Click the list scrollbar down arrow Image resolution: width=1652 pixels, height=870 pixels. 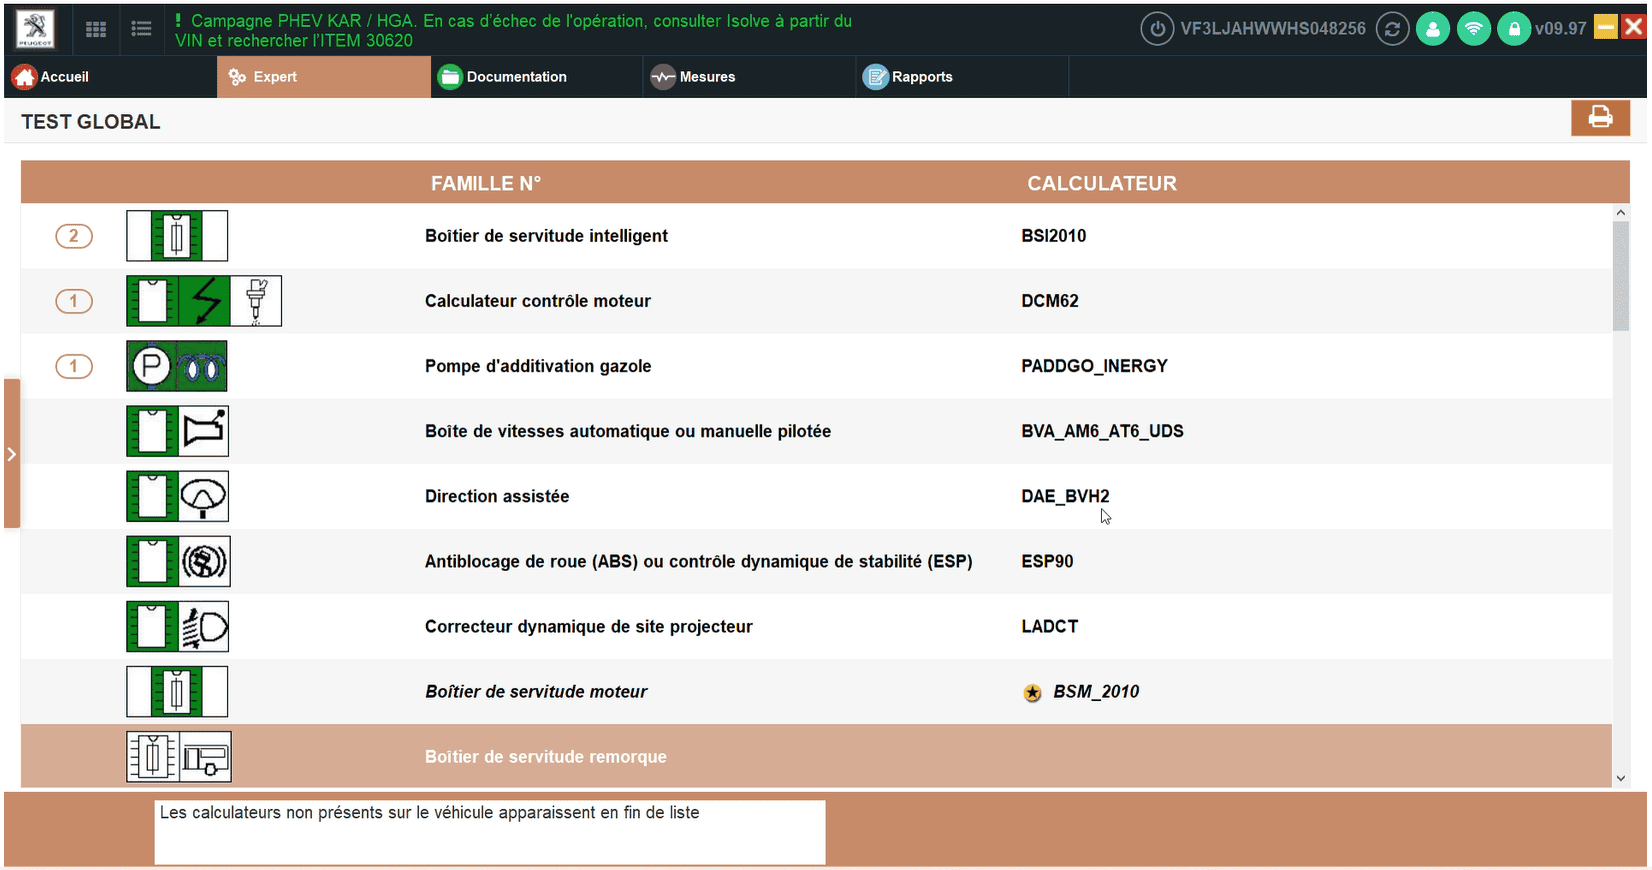coord(1621,778)
